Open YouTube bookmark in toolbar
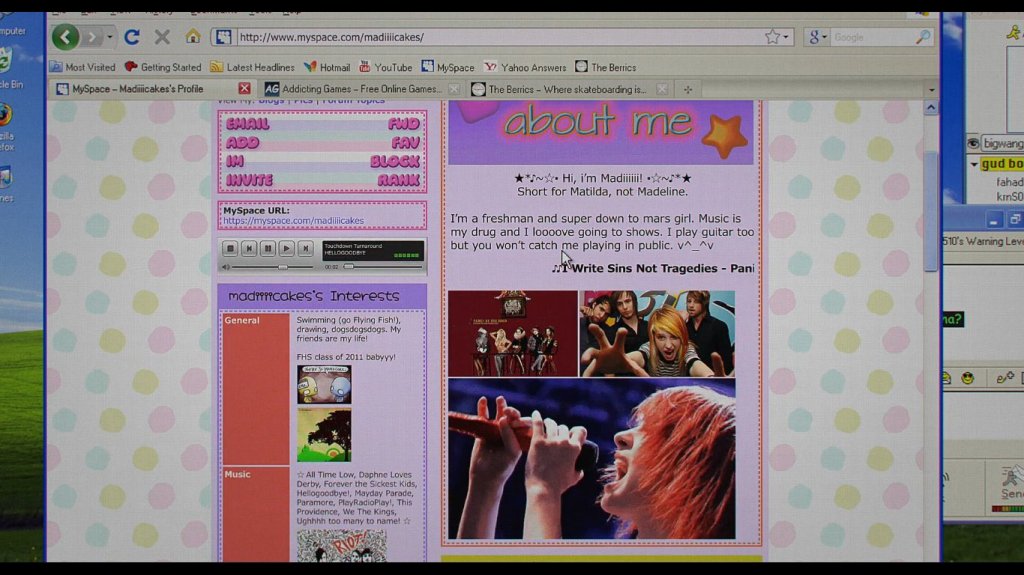 click(x=386, y=67)
